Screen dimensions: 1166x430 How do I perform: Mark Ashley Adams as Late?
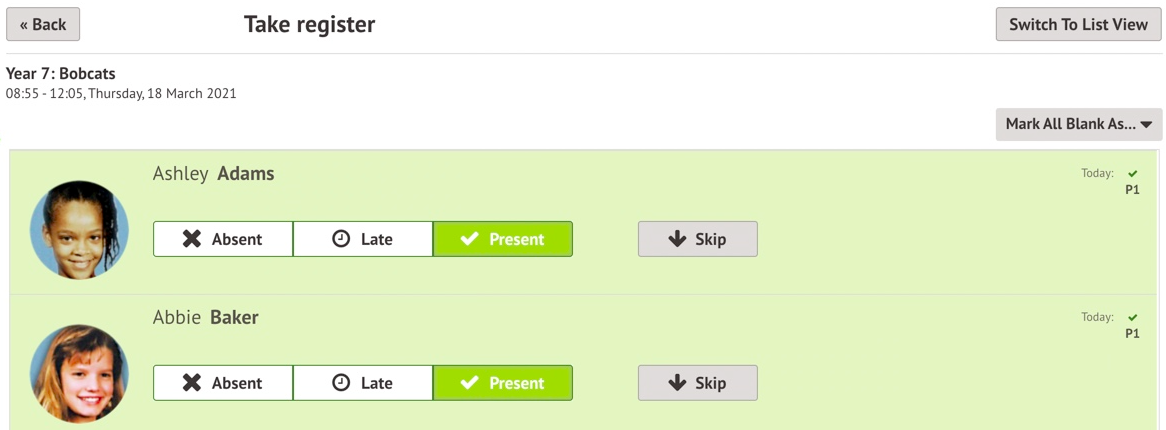pos(362,239)
